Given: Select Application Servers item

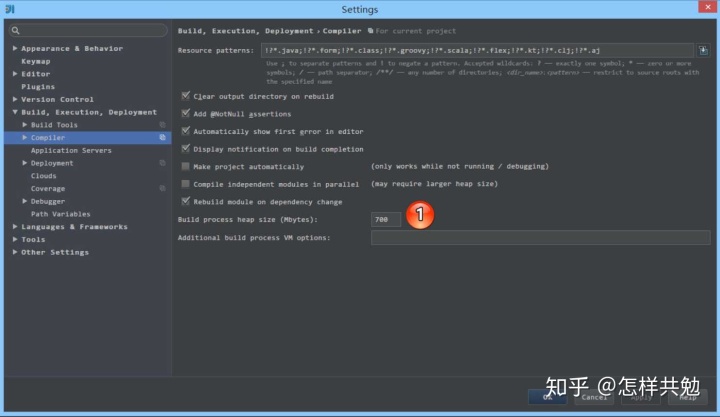Looking at the screenshot, I should click(71, 150).
